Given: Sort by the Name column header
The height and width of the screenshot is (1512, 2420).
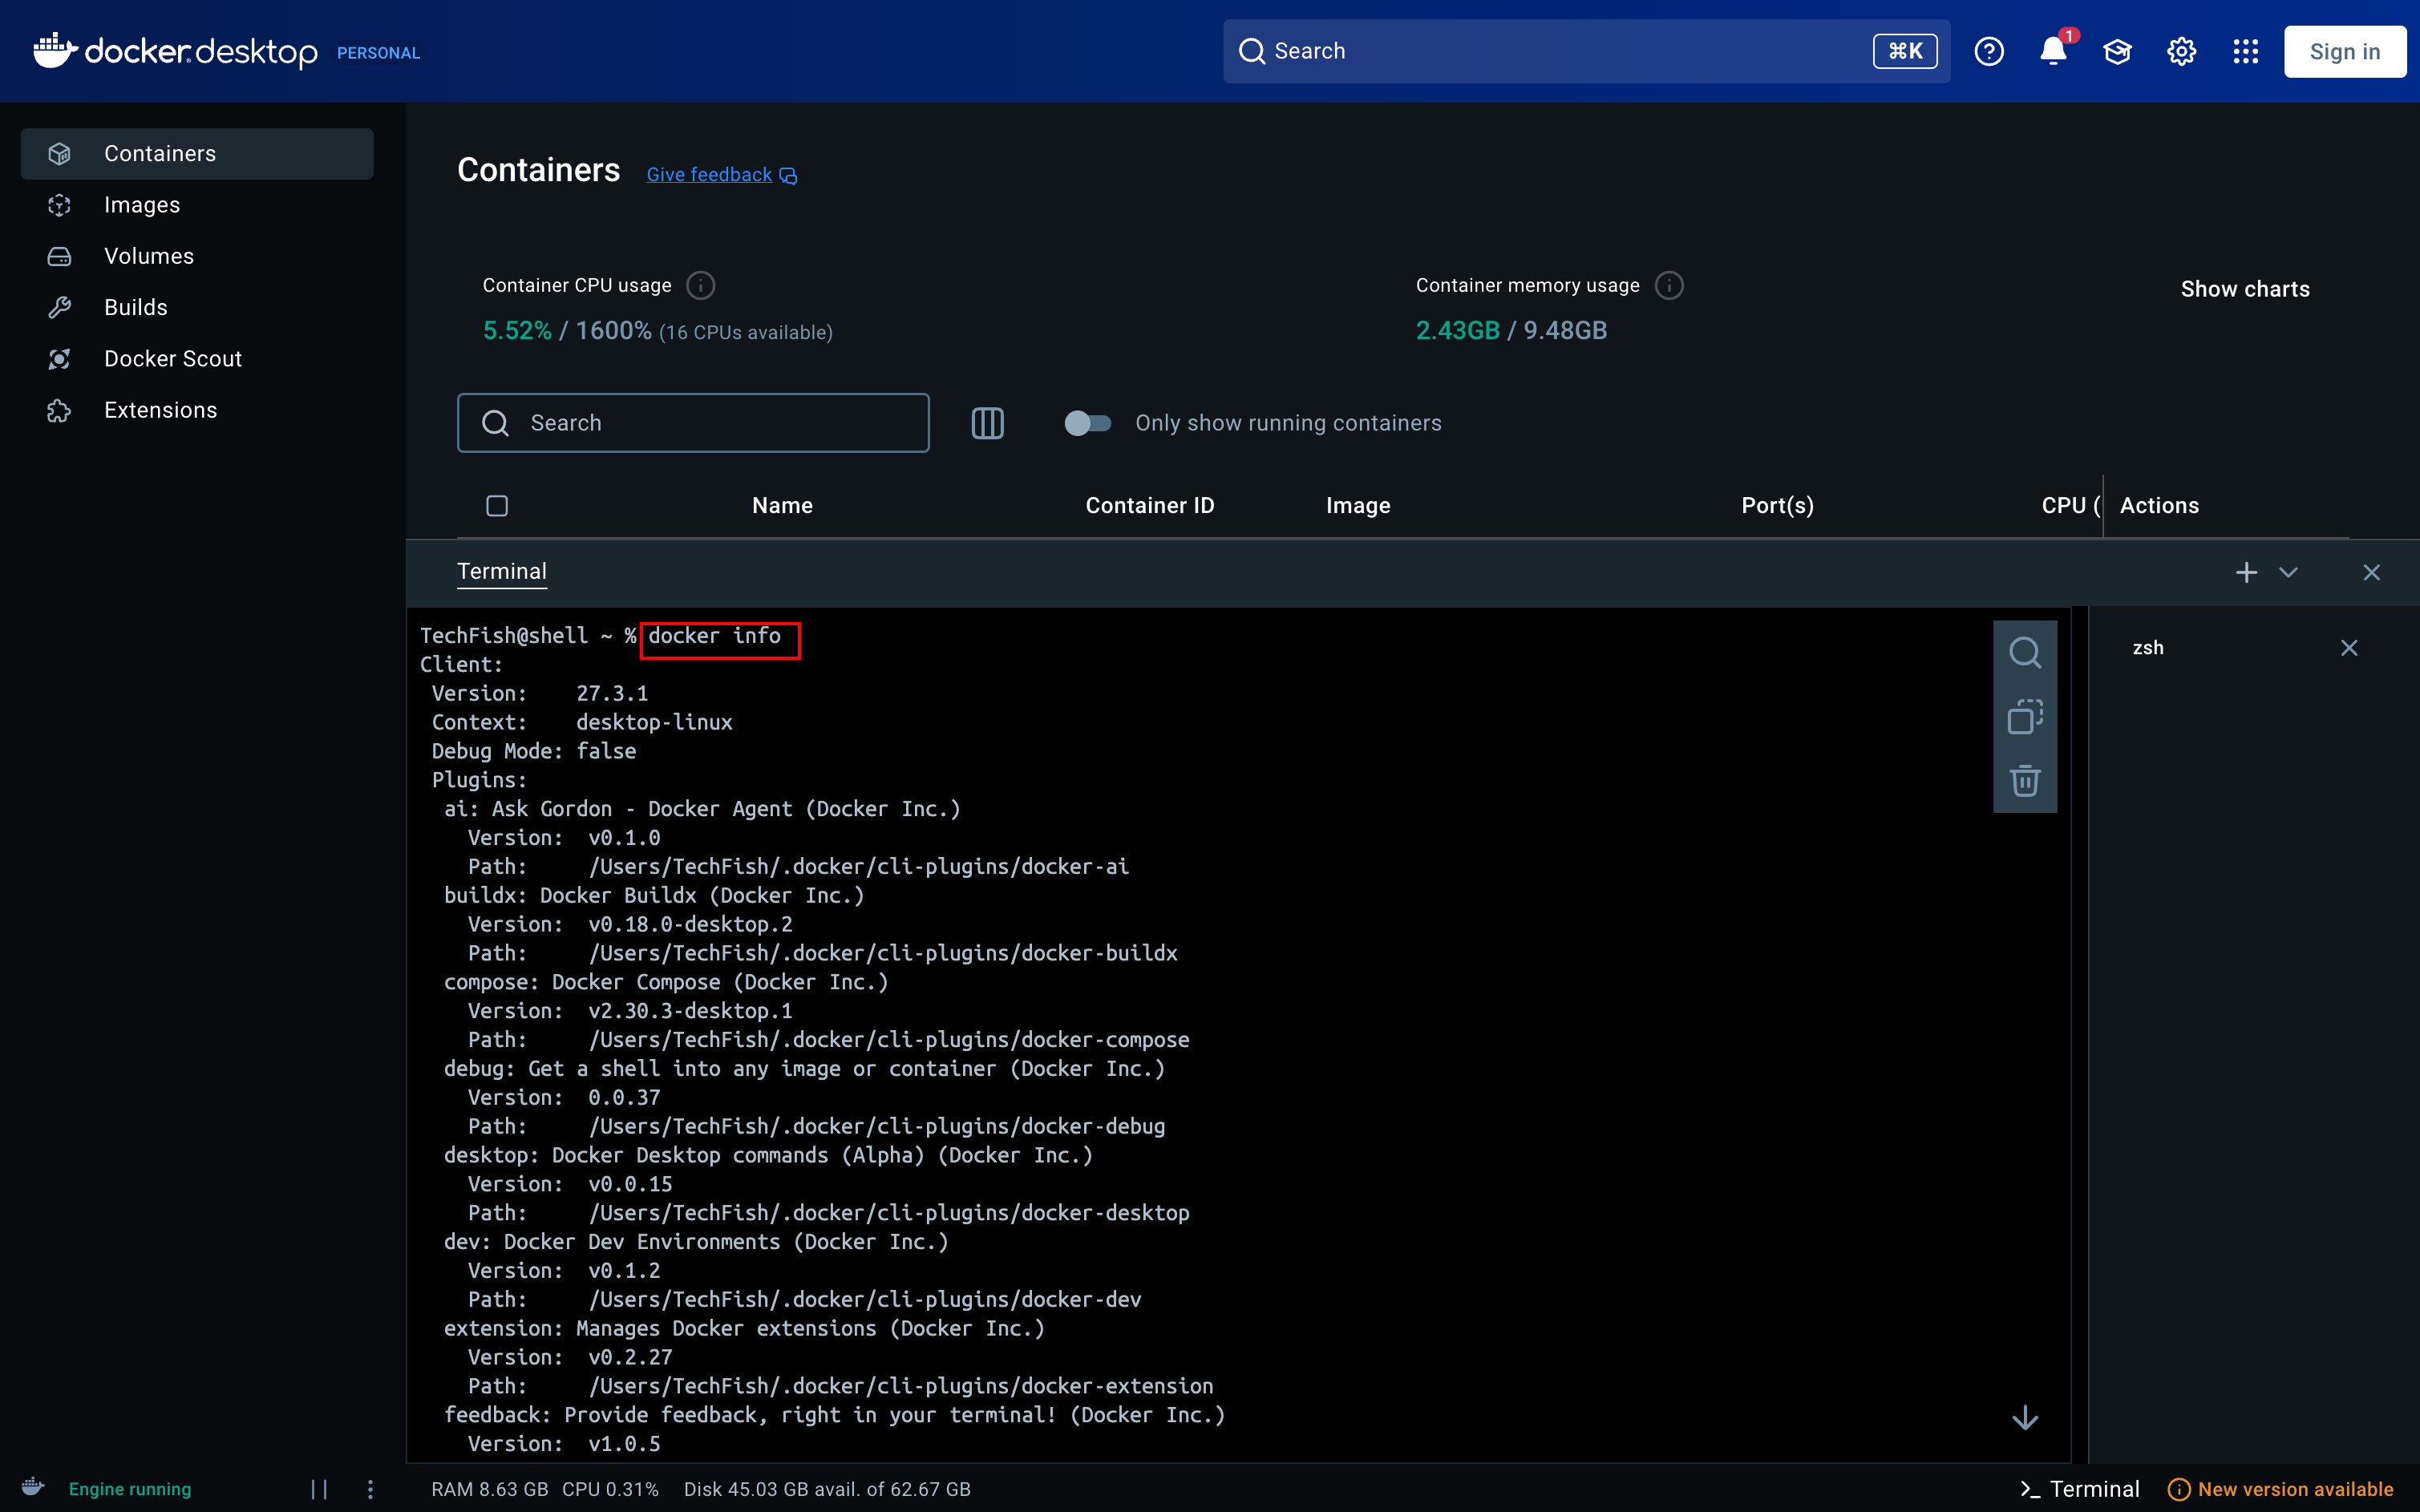Looking at the screenshot, I should pyautogui.click(x=782, y=506).
